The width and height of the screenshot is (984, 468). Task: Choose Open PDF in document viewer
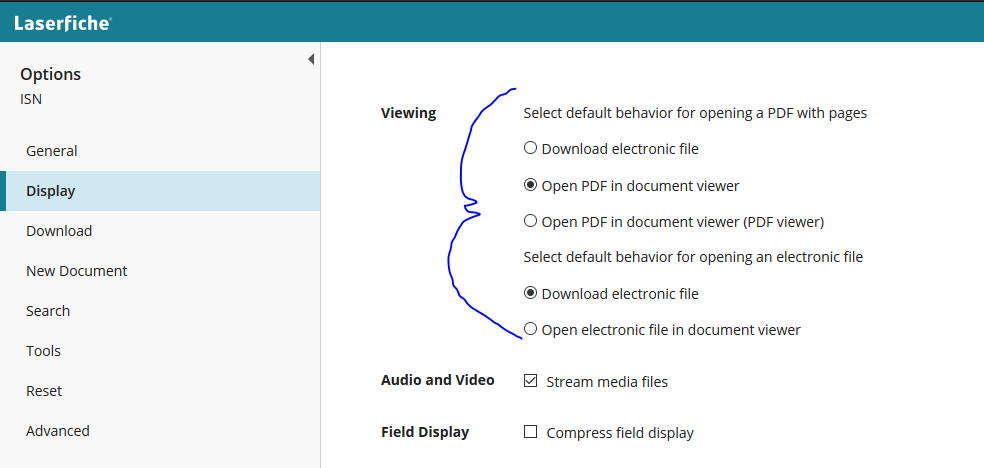tap(530, 185)
